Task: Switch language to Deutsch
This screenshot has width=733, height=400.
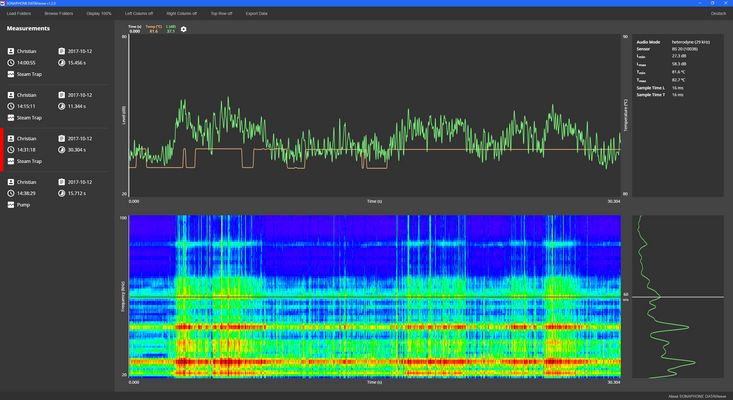Action: point(718,14)
